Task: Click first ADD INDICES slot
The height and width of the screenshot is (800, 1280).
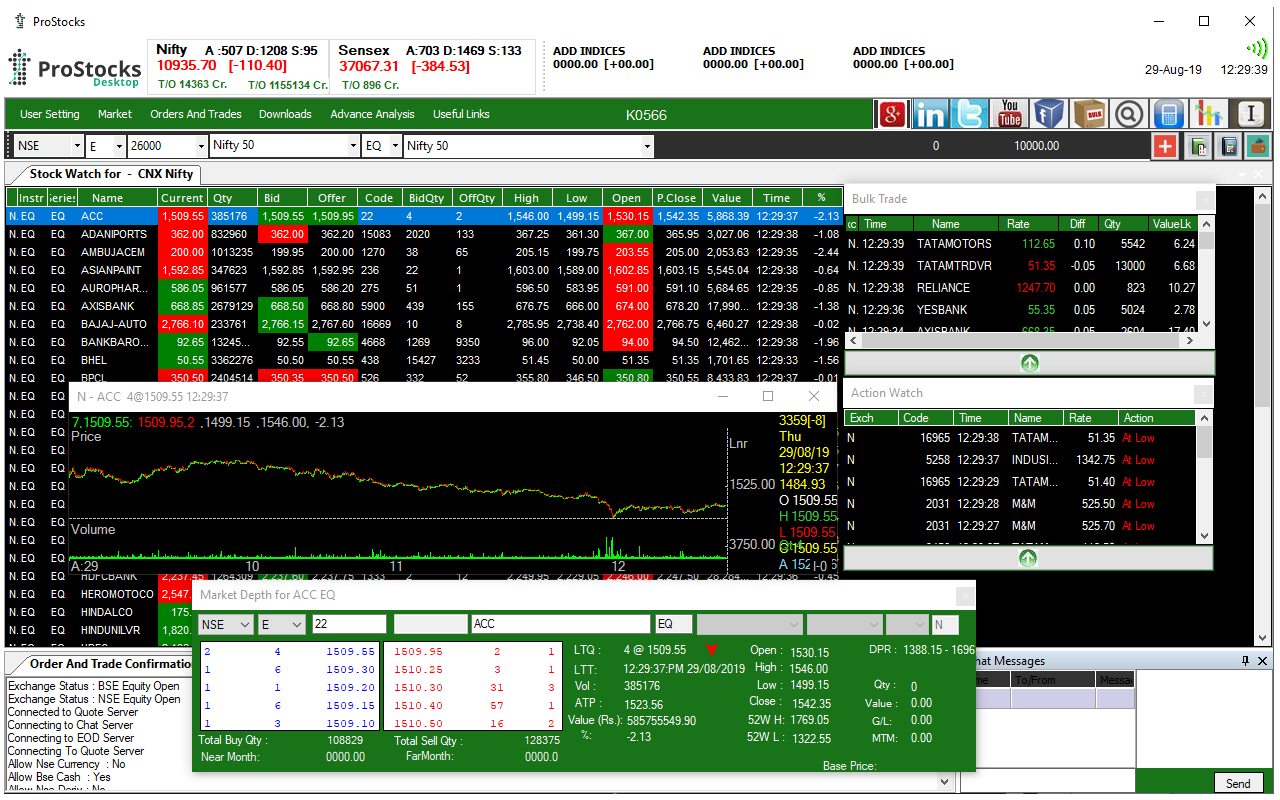Action: coord(603,58)
